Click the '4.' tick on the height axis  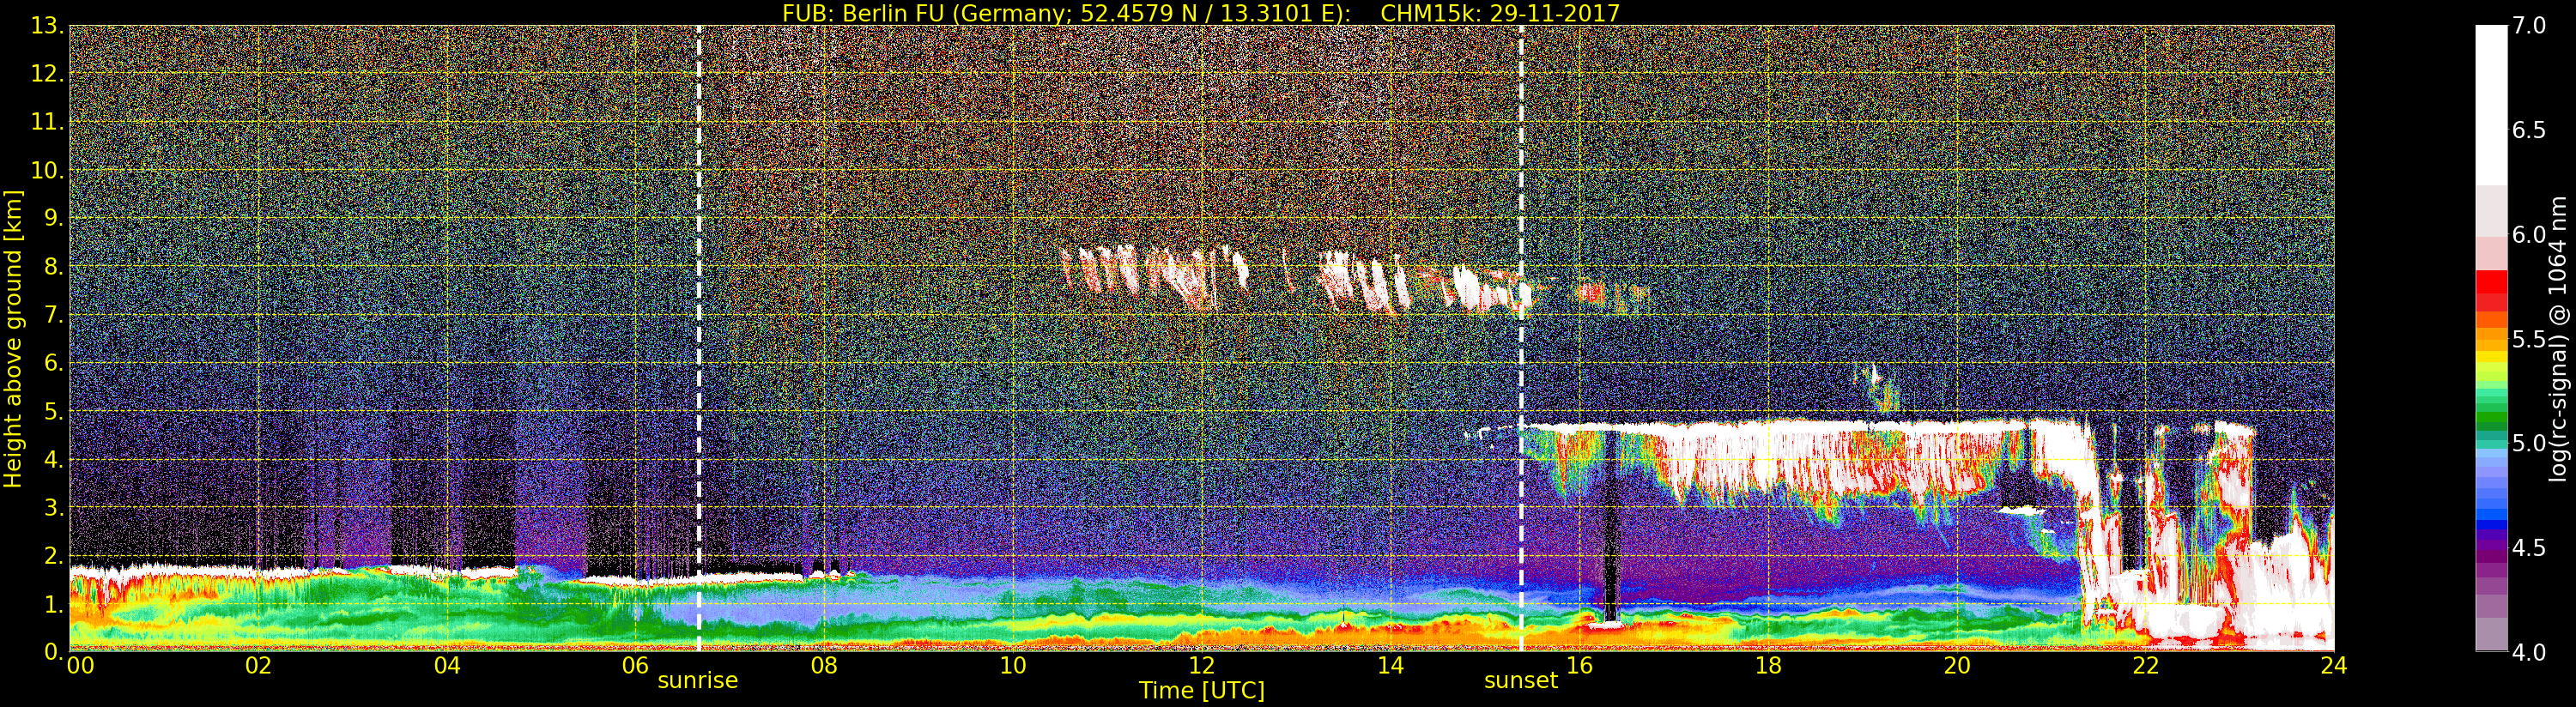coord(53,459)
